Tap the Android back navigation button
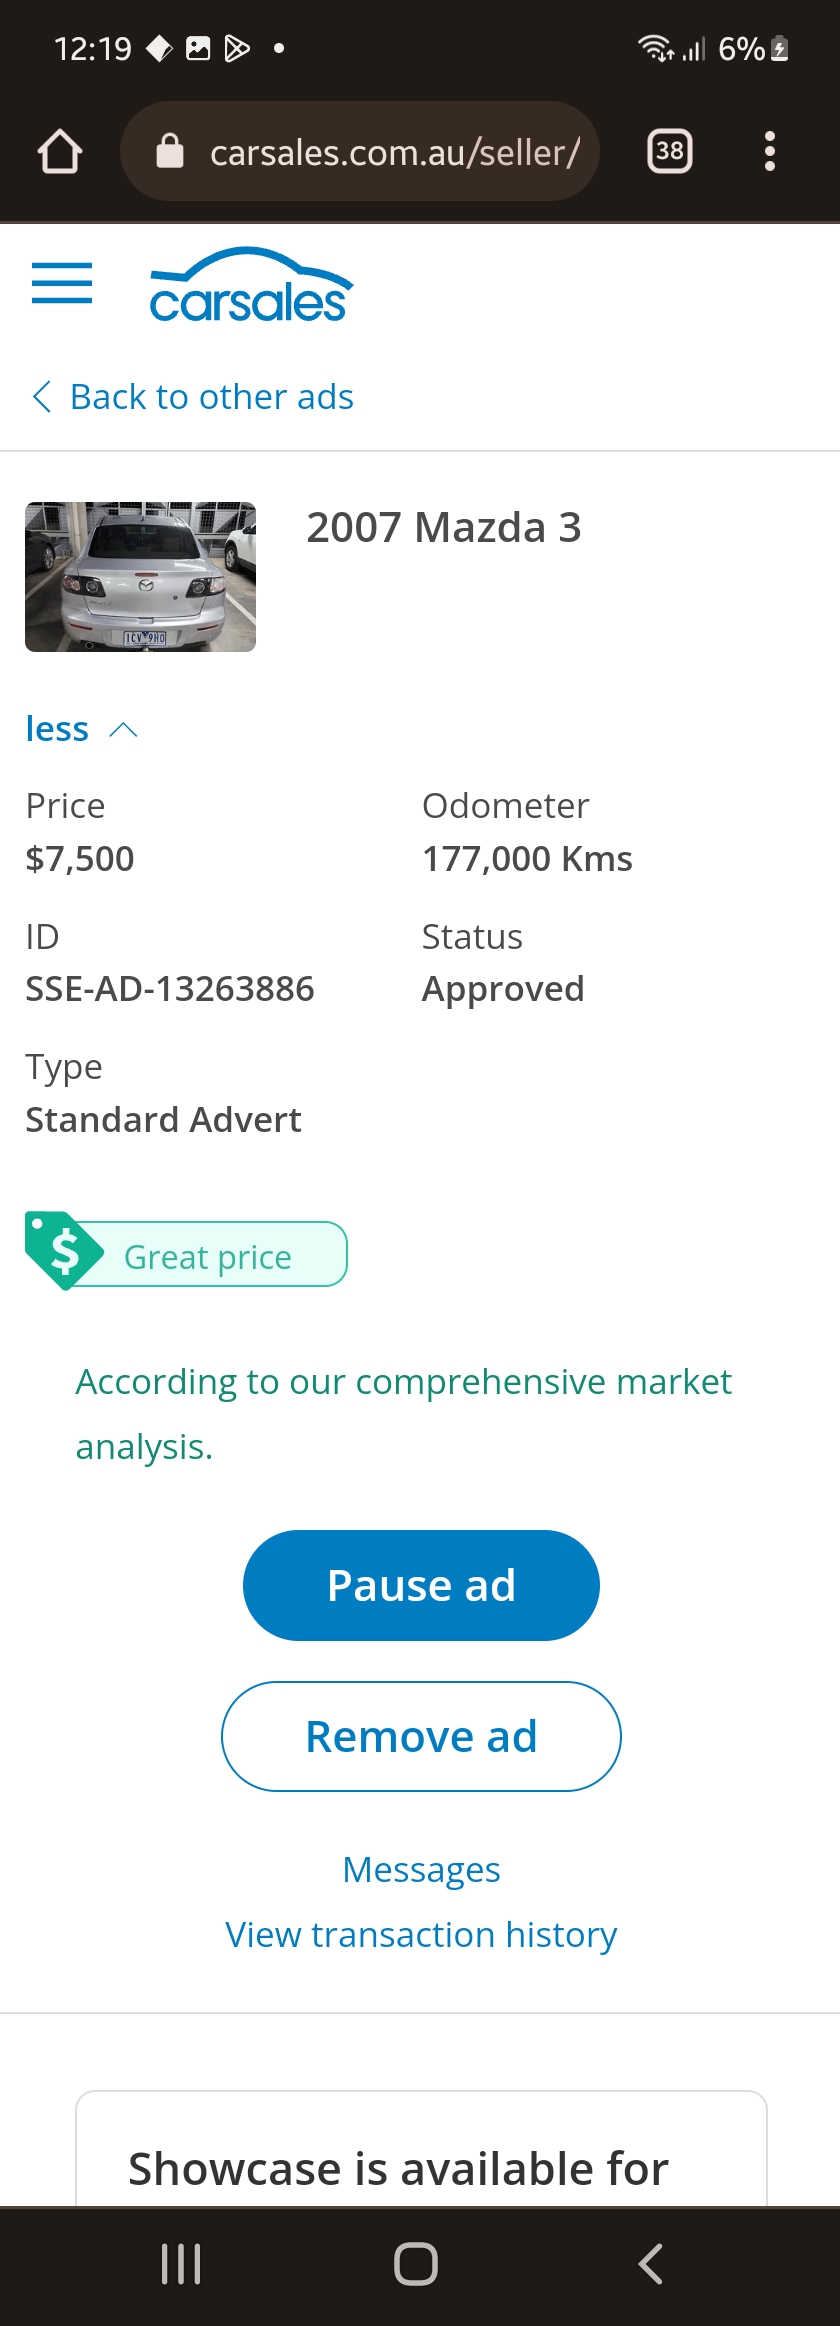840x2326 pixels. coord(650,2263)
